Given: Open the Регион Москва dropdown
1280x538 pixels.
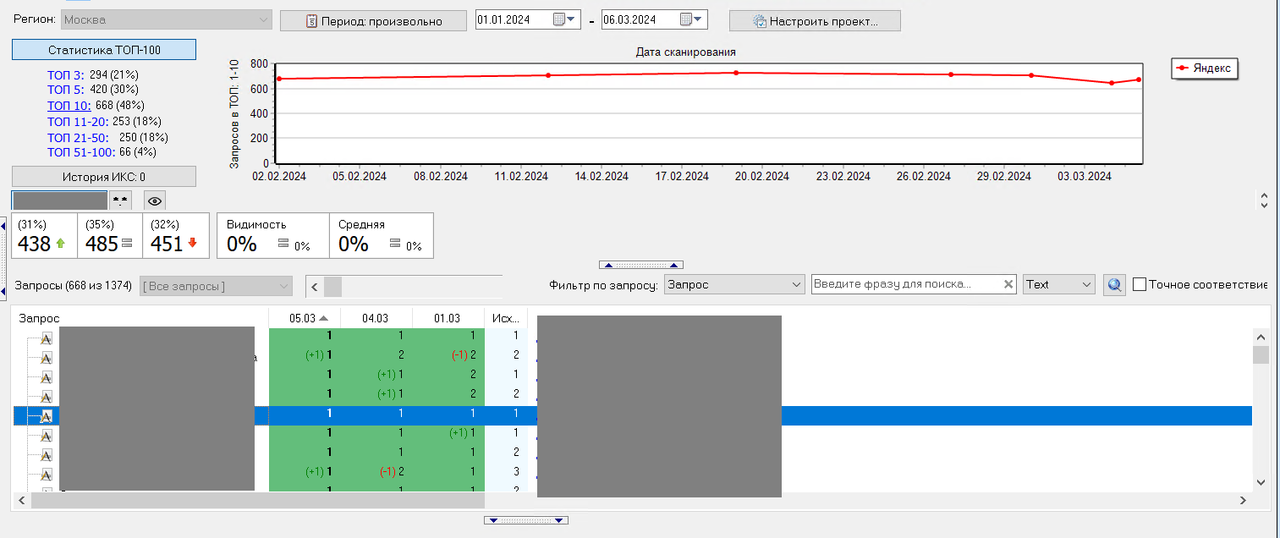Looking at the screenshot, I should click(x=167, y=19).
